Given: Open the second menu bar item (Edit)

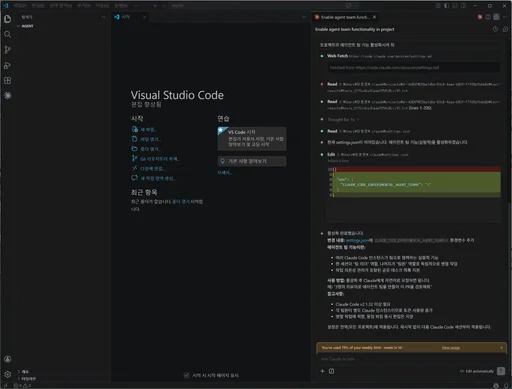Looking at the screenshot, I should point(38,6).
